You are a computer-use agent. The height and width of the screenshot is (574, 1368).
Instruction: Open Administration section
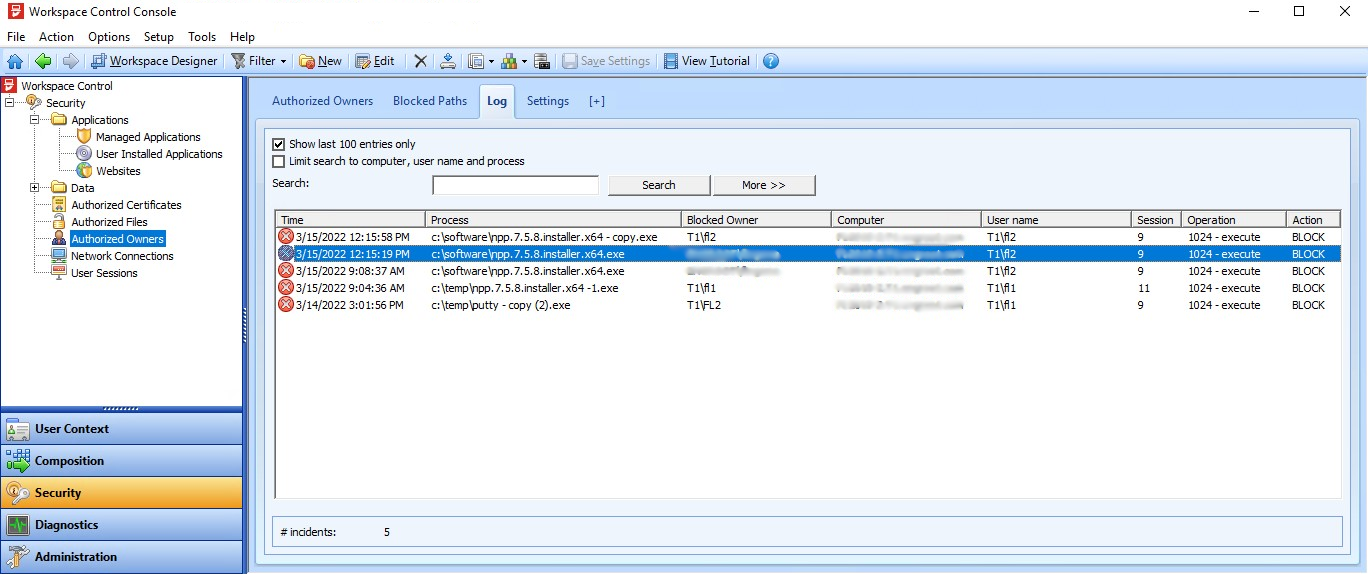121,557
